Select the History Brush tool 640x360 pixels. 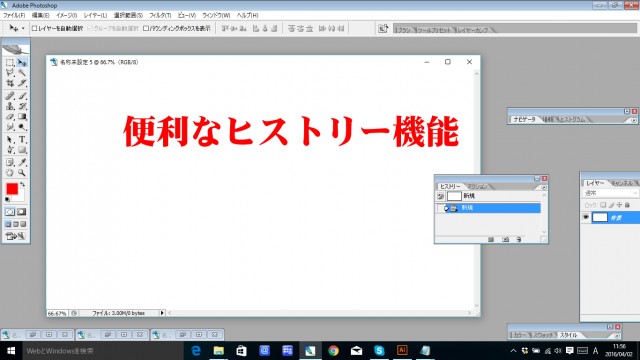(22, 107)
